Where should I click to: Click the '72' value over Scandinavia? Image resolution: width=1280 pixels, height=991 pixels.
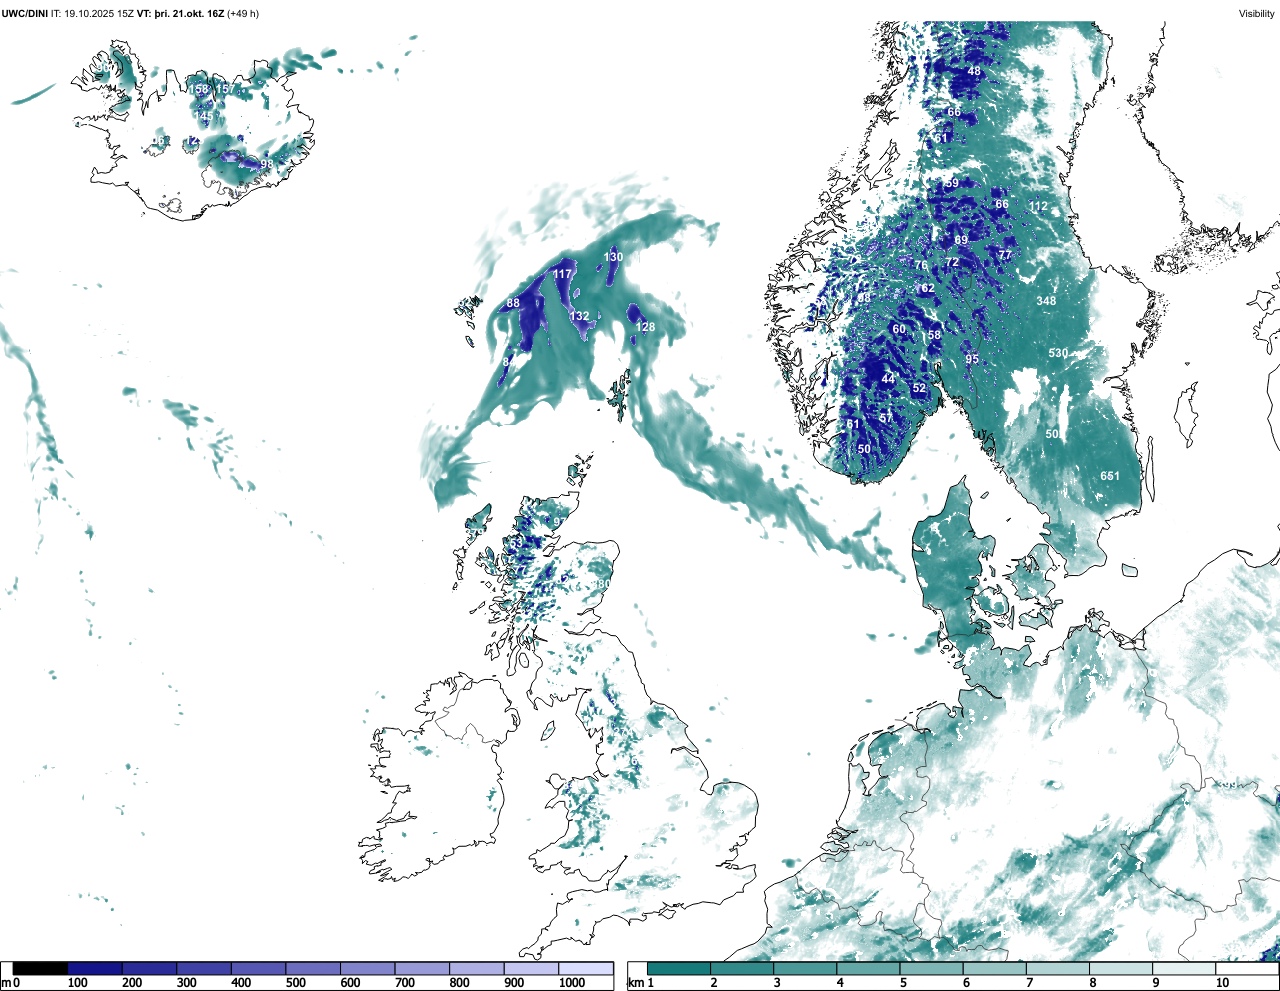pyautogui.click(x=952, y=262)
